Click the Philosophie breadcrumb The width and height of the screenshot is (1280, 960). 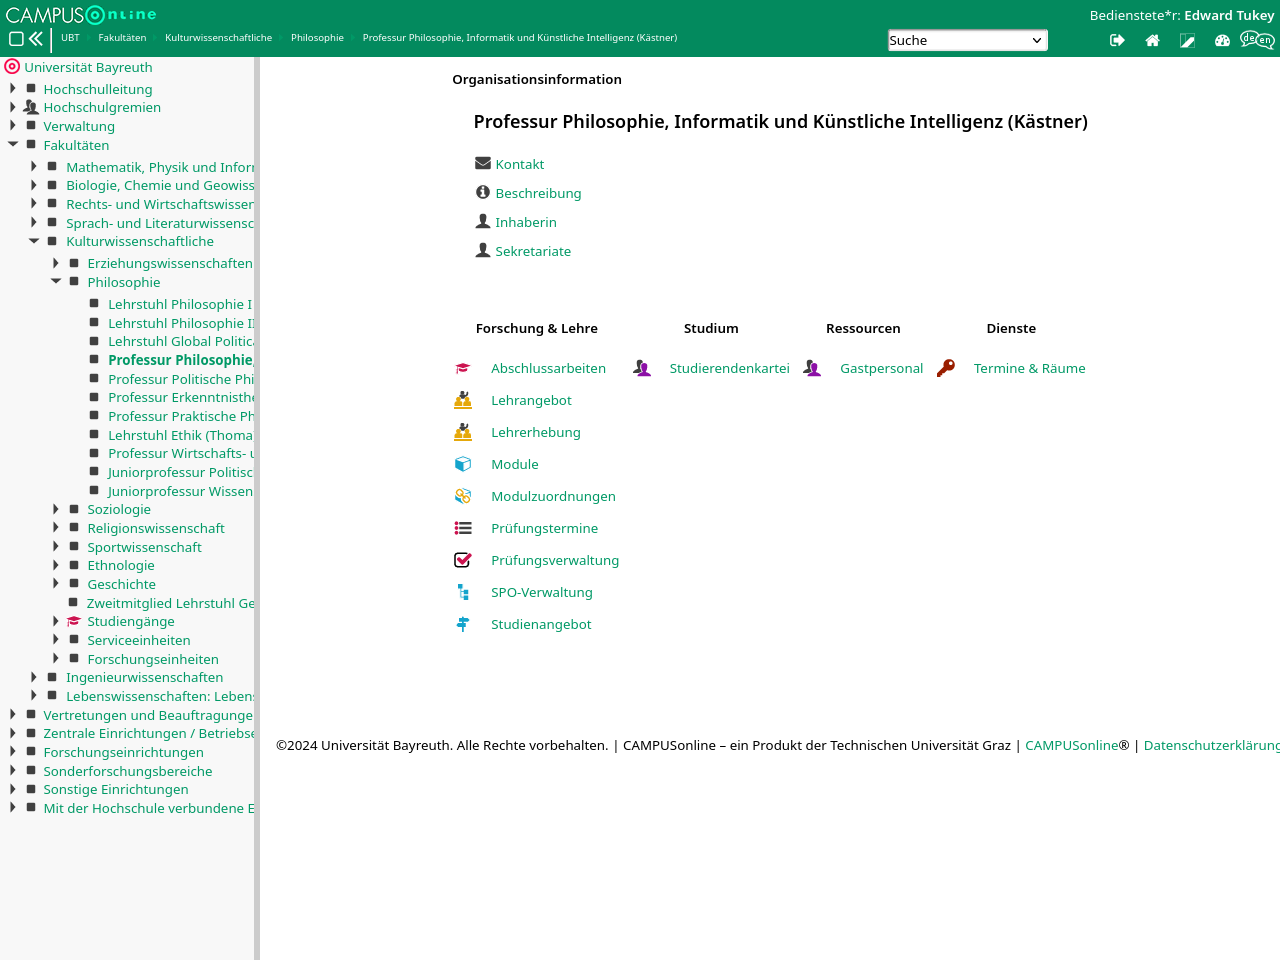click(x=317, y=38)
